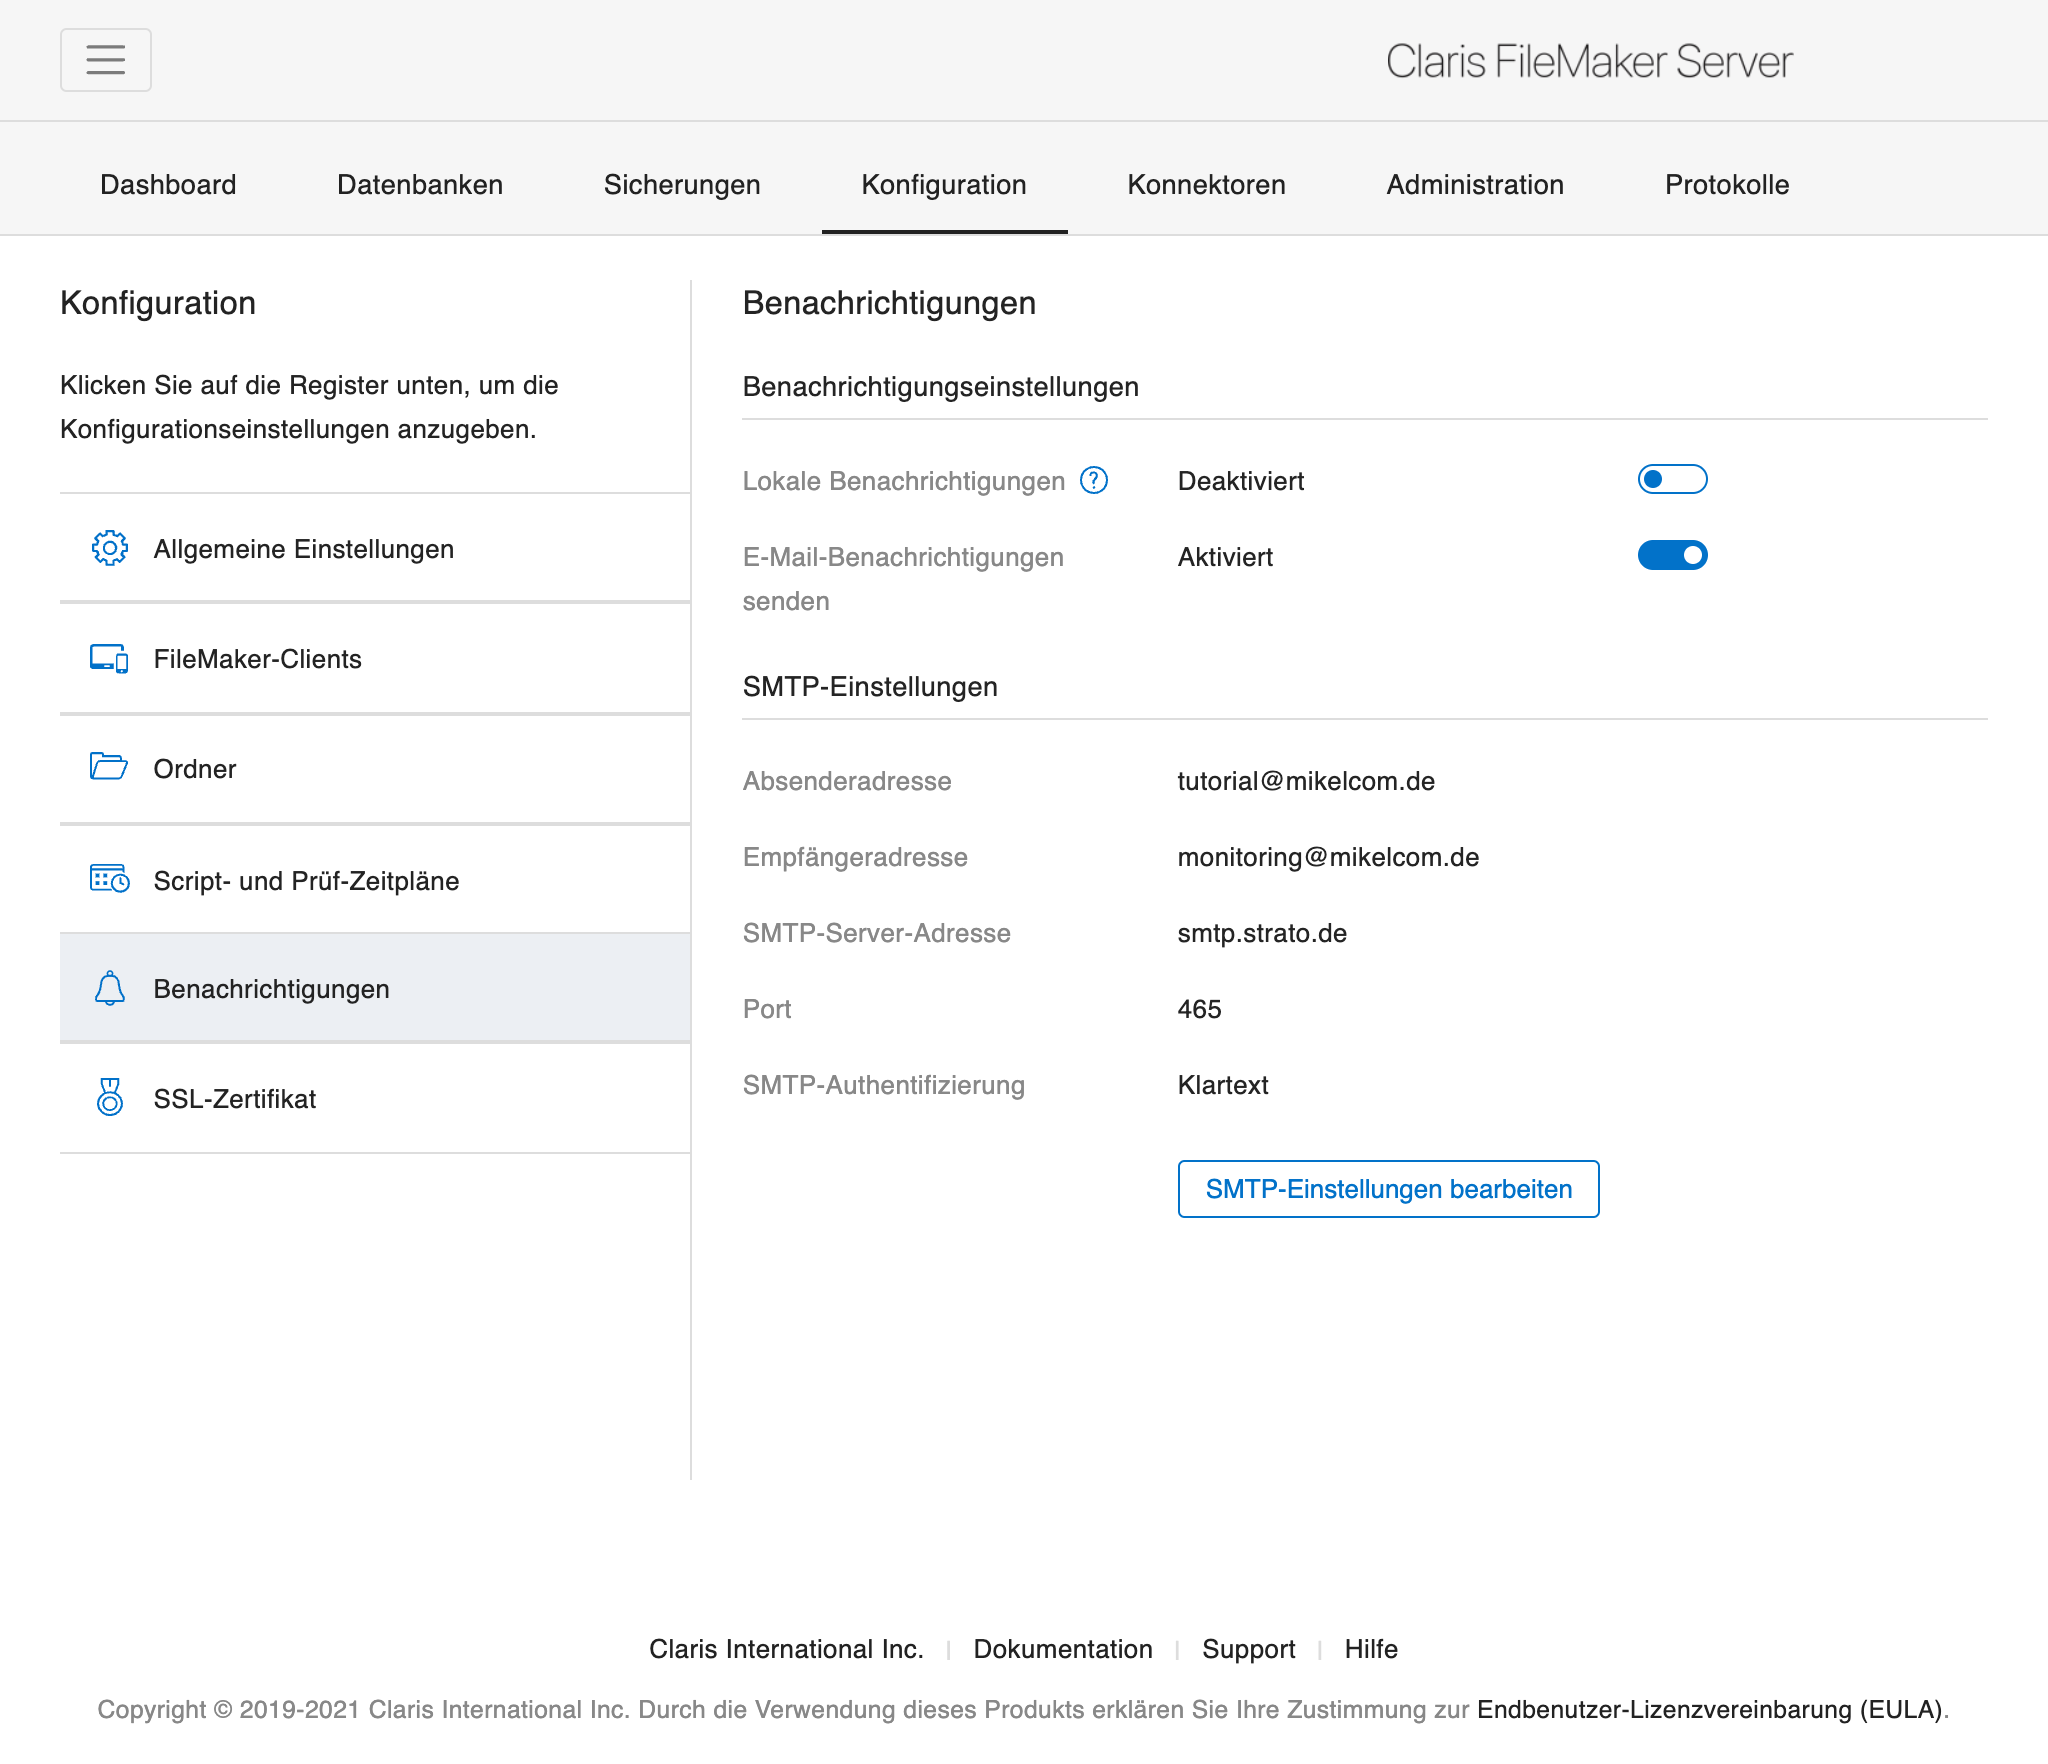
Task: Go to the Sicherungen tab
Action: (x=682, y=185)
